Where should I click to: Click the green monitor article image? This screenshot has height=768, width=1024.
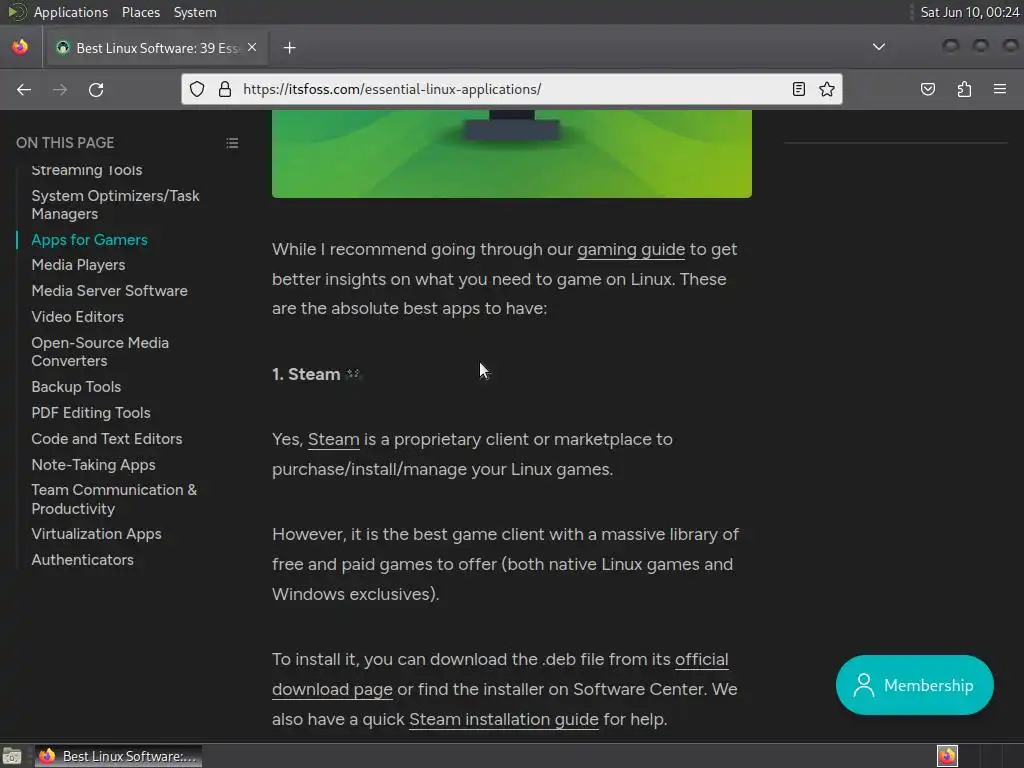pos(511,153)
